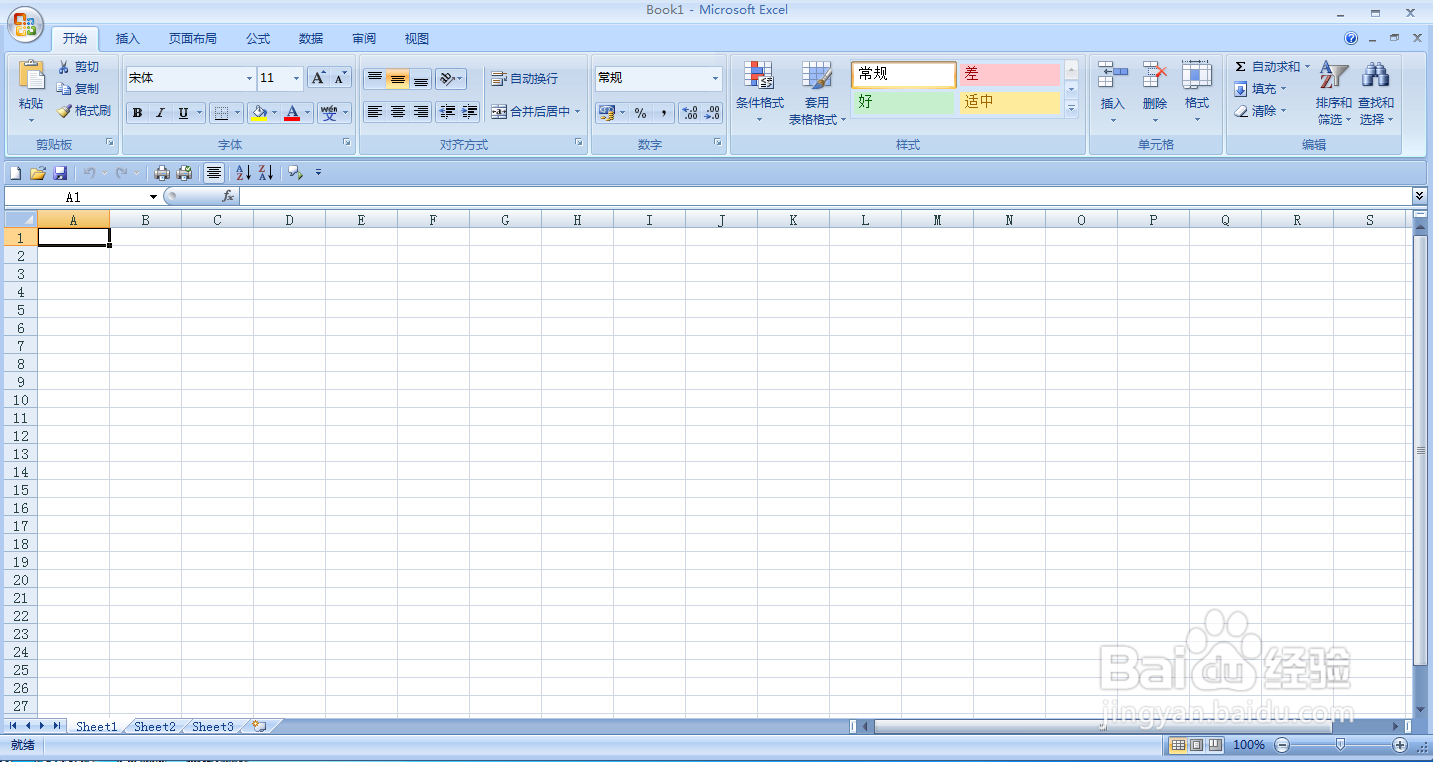Screen dimensions: 1433x762
Task: Expand the cell styles gallery
Action: coord(1071,108)
